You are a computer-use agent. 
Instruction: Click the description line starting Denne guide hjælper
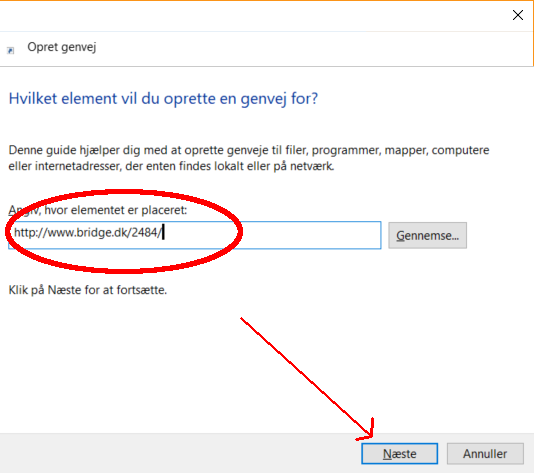tap(249, 150)
